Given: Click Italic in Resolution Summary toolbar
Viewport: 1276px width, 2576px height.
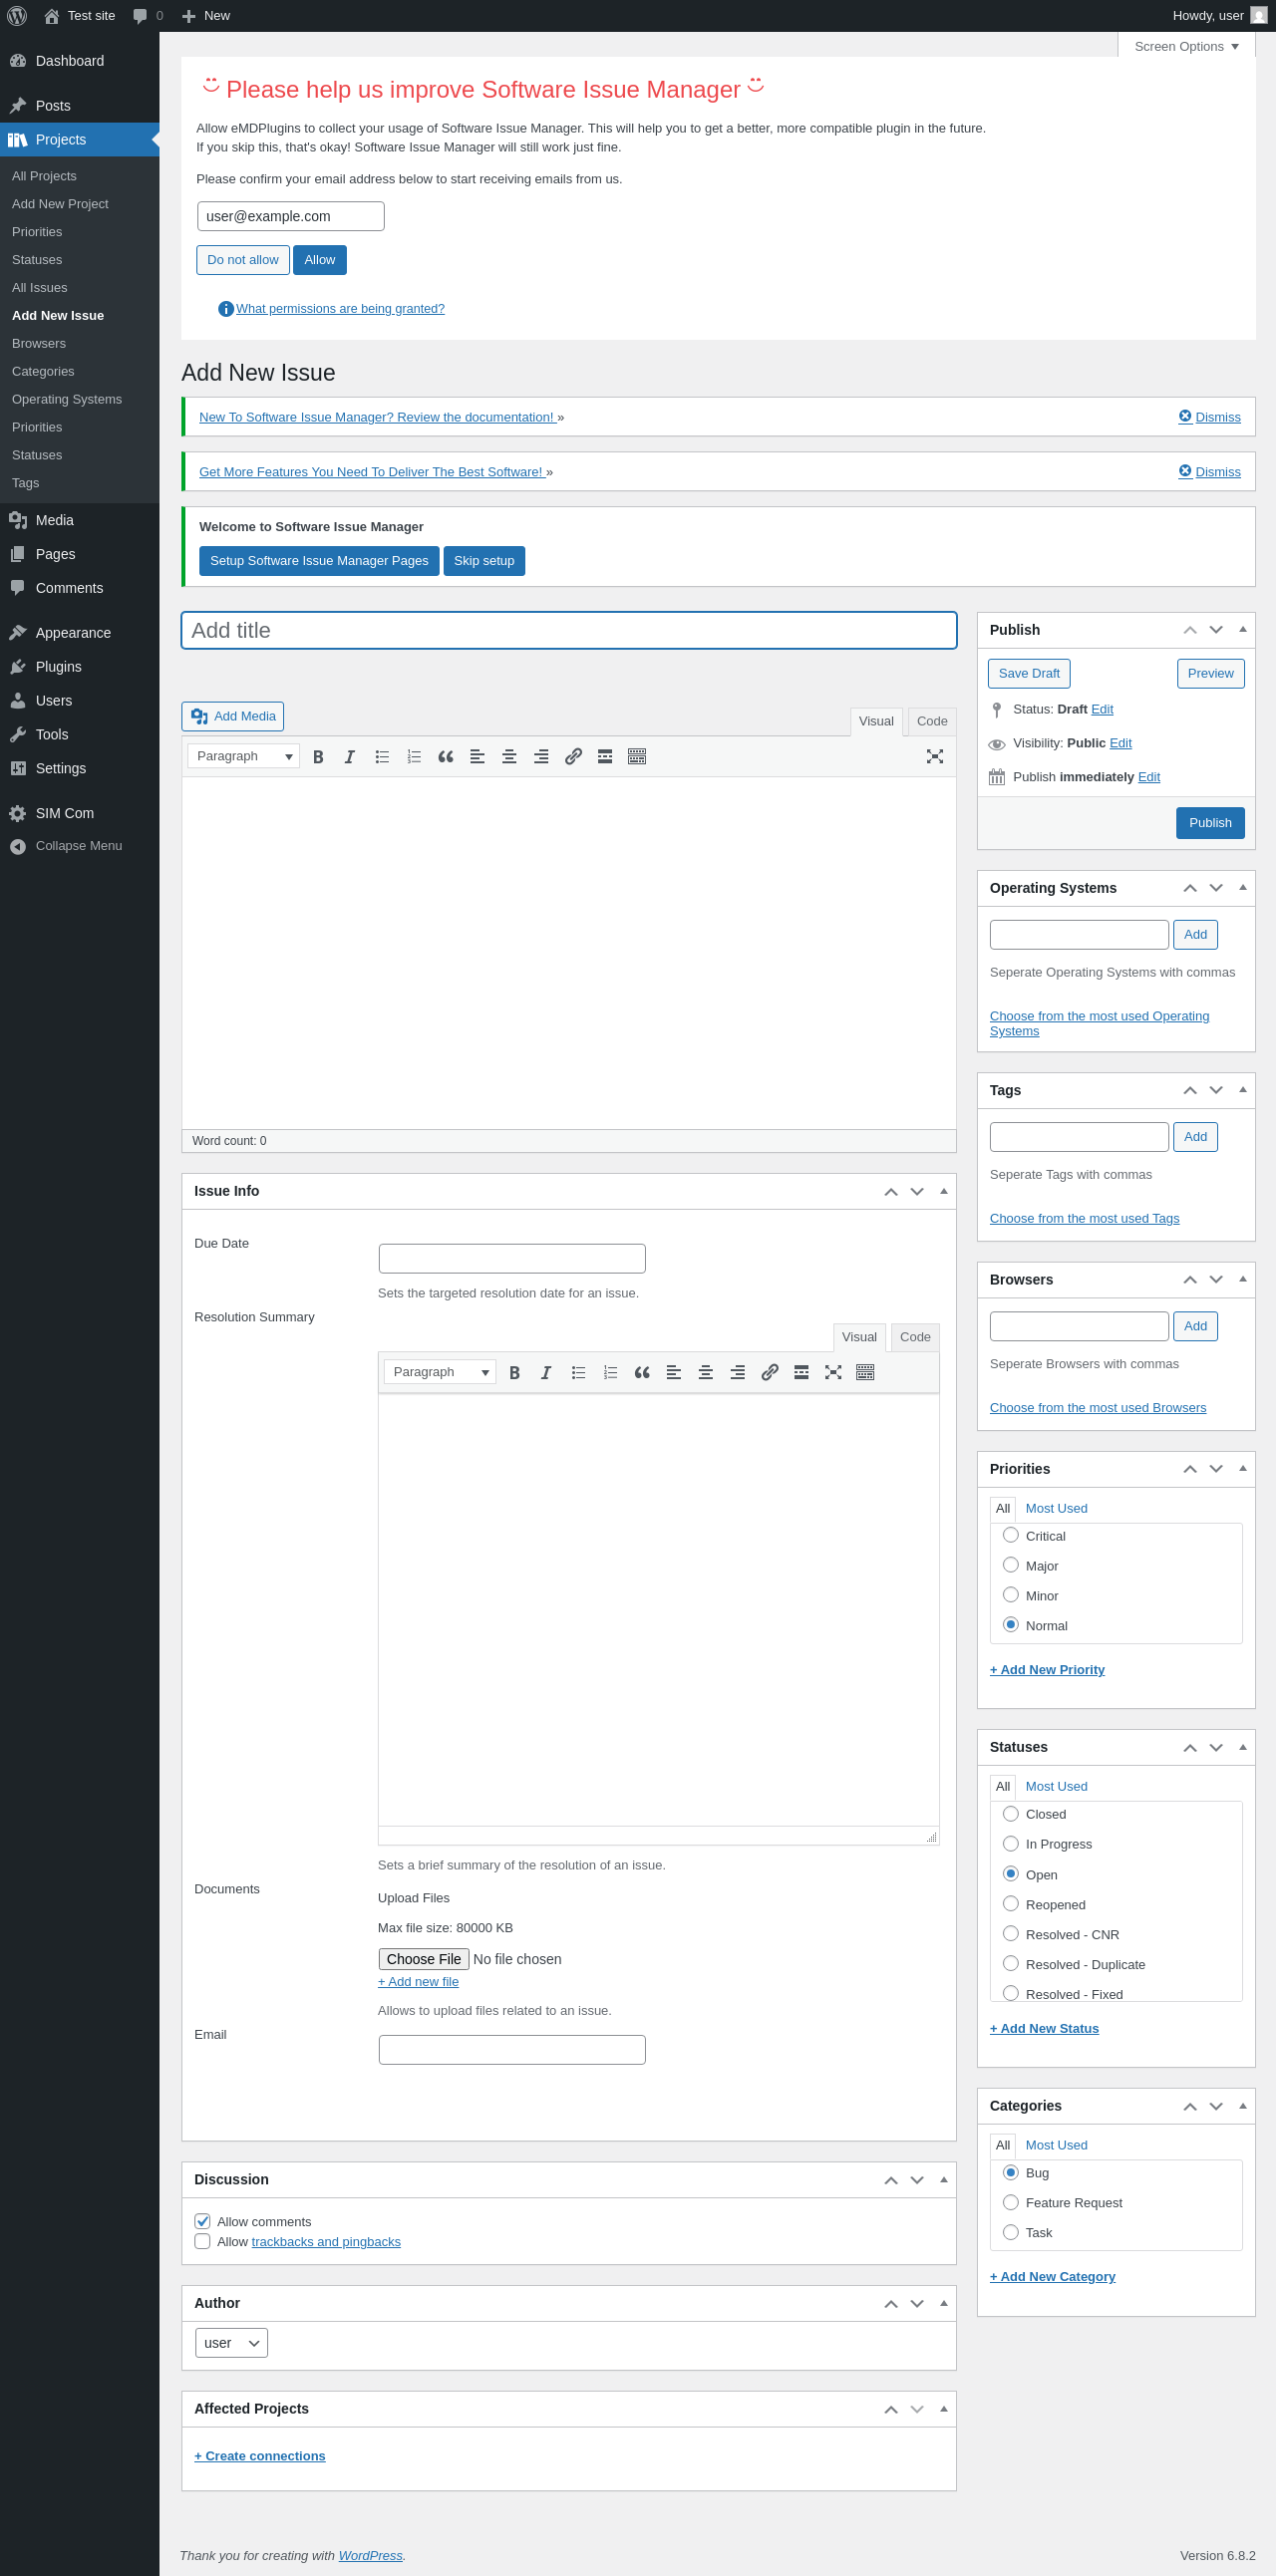Looking at the screenshot, I should pyautogui.click(x=547, y=1373).
